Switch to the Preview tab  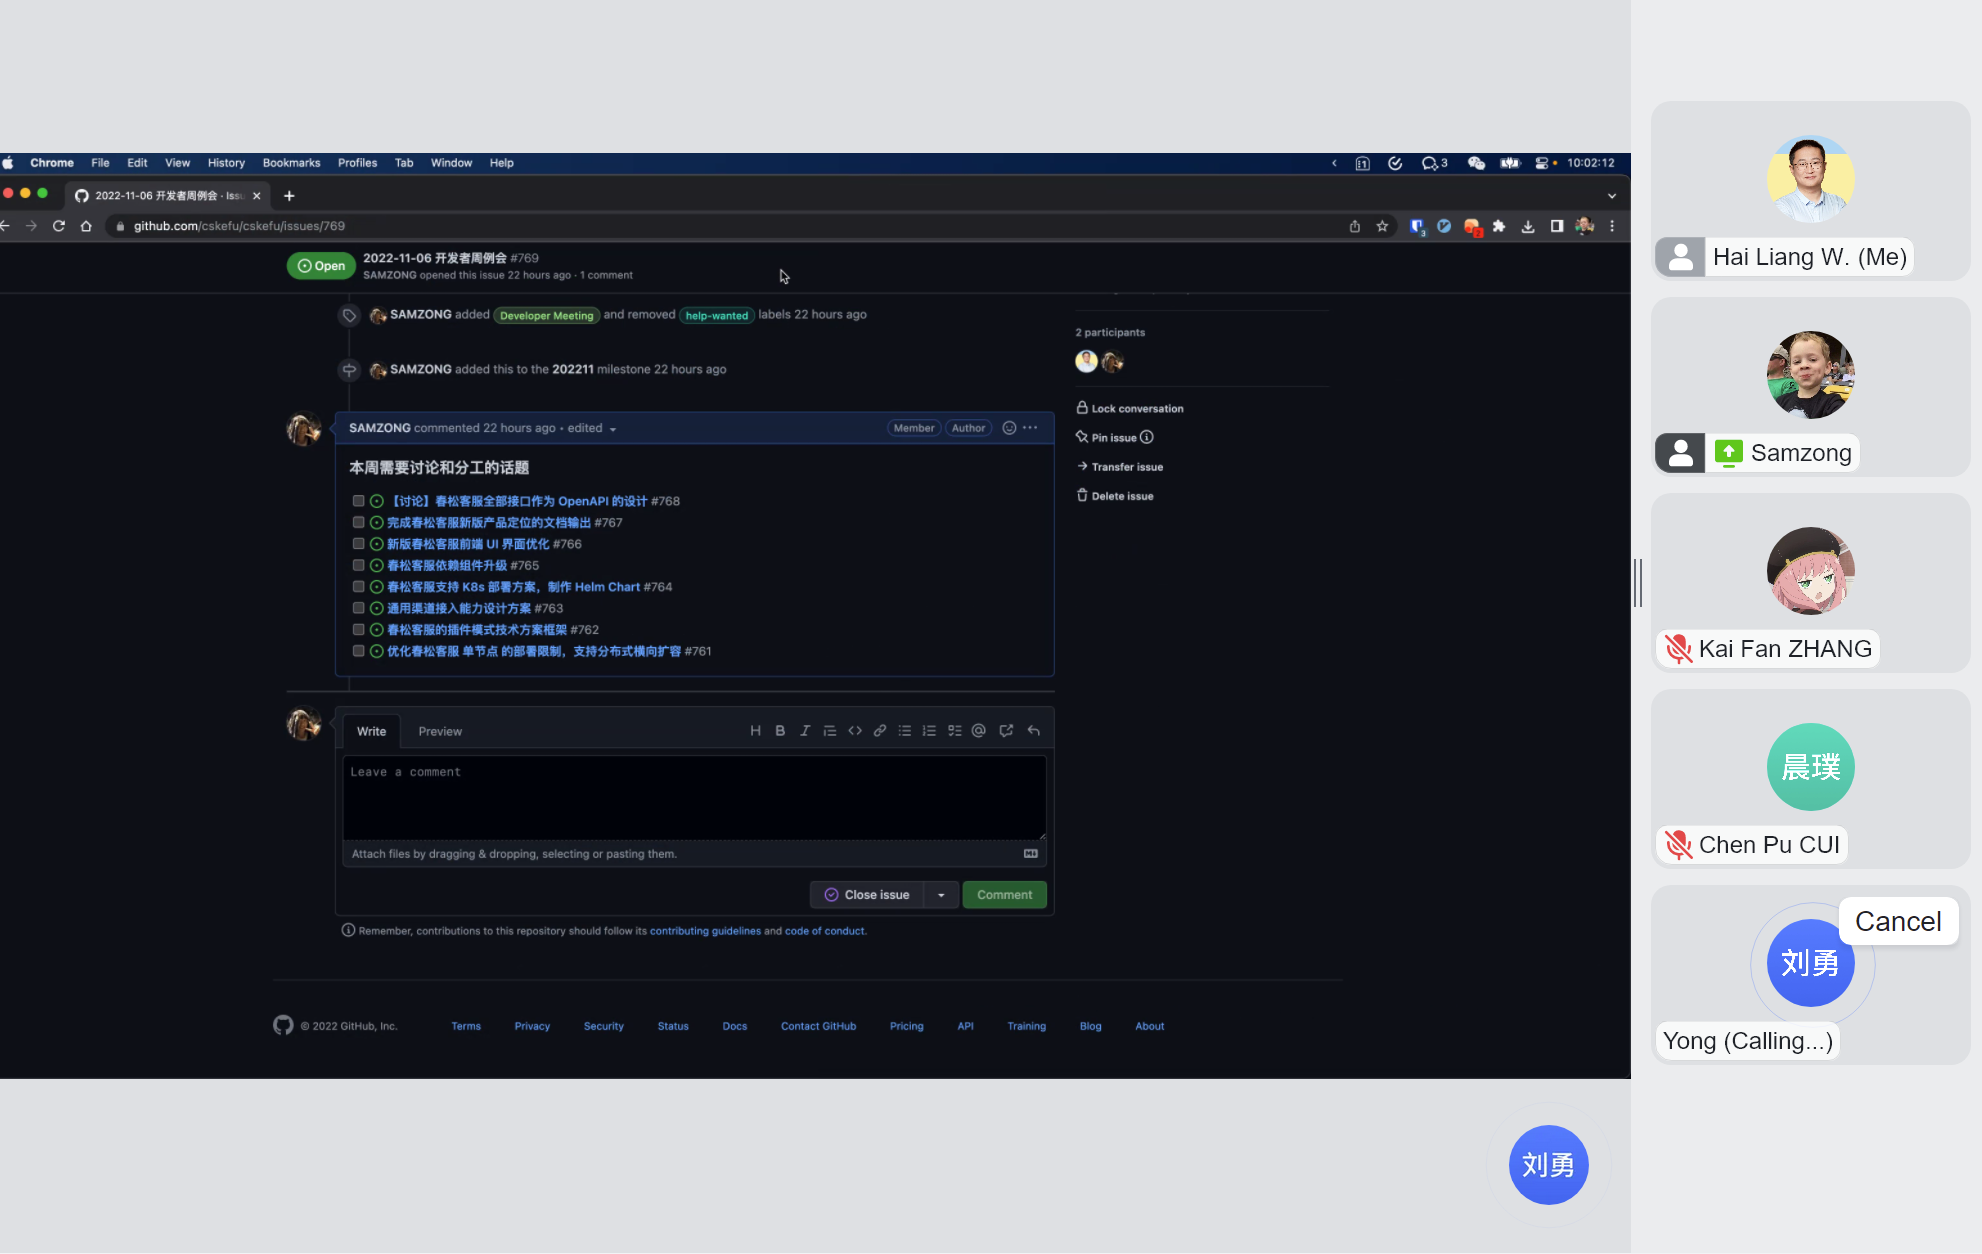coord(440,732)
